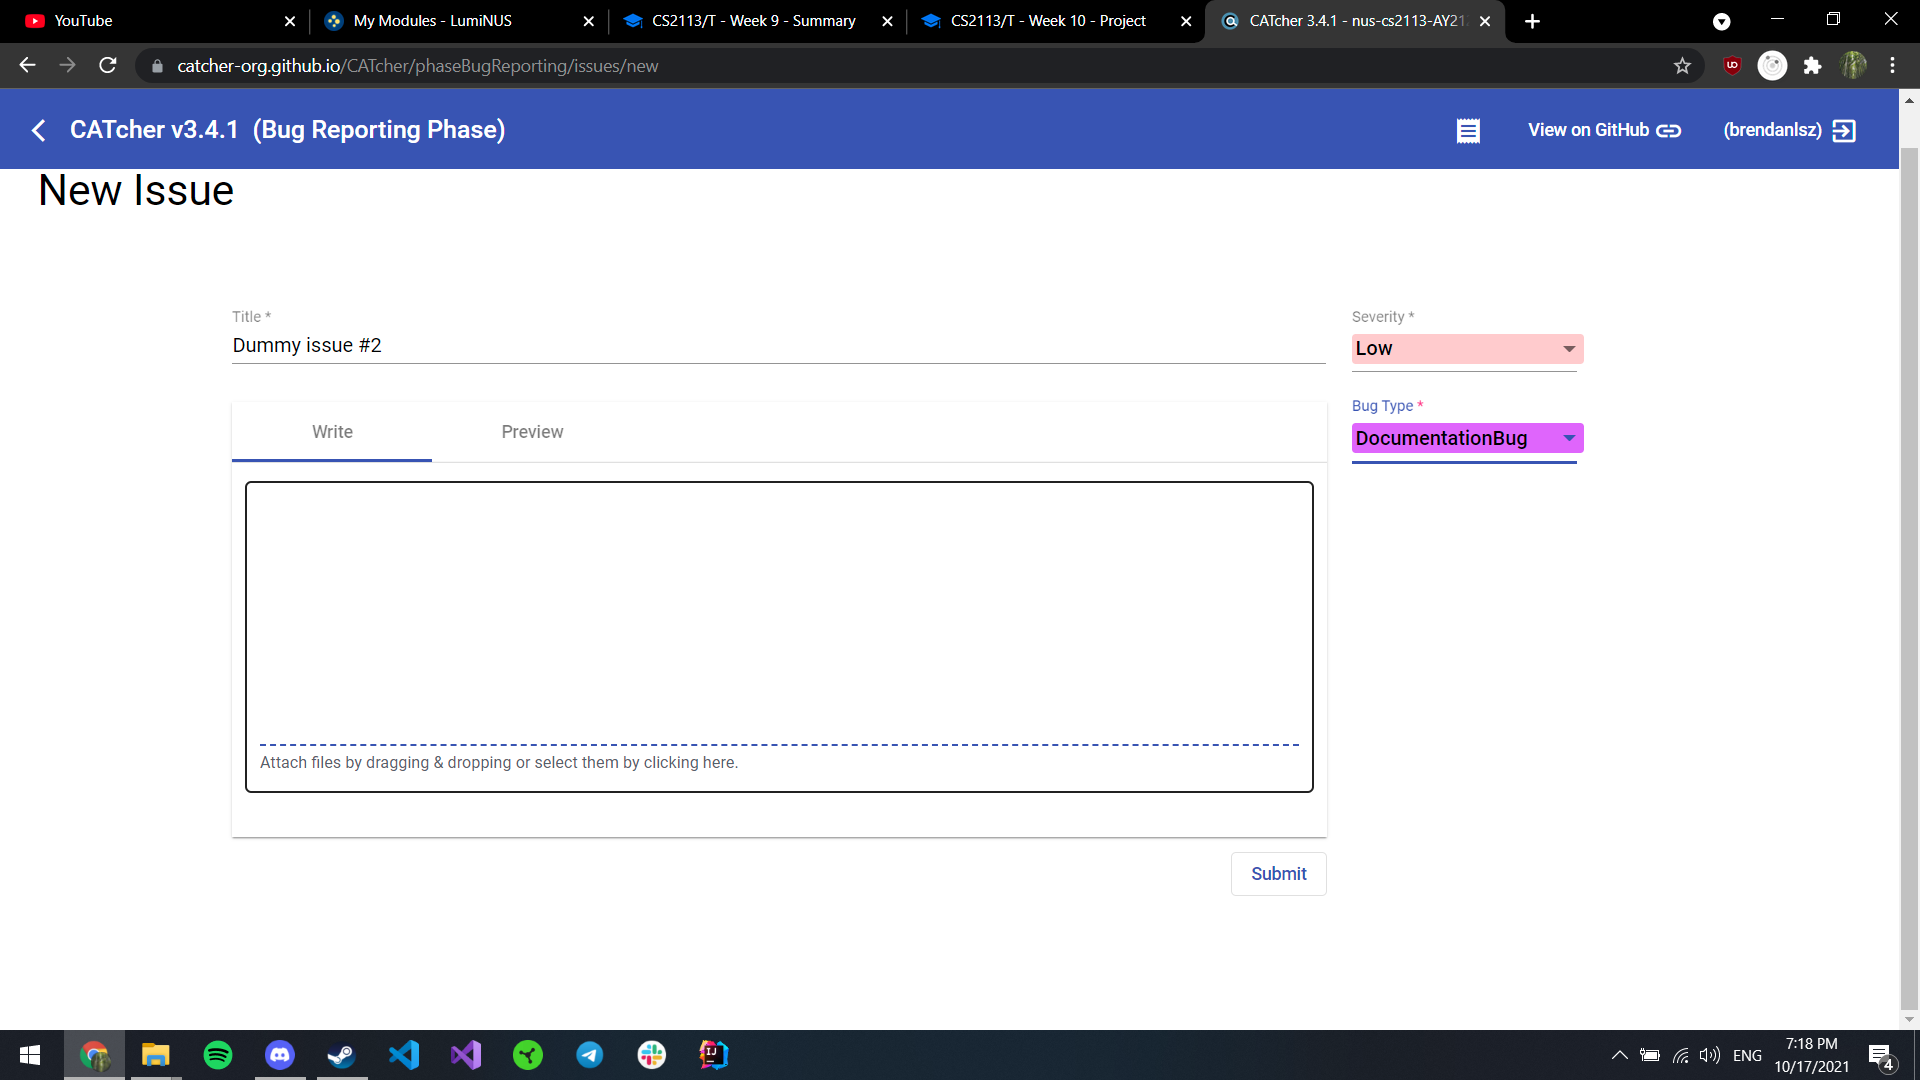The width and height of the screenshot is (1920, 1080).
Task: Open the uBlock Origin extension icon
Action: pyautogui.click(x=1732, y=66)
